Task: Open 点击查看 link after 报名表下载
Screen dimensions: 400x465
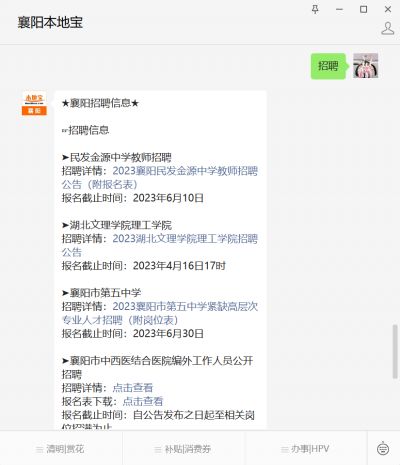Action: pyautogui.click(x=143, y=401)
